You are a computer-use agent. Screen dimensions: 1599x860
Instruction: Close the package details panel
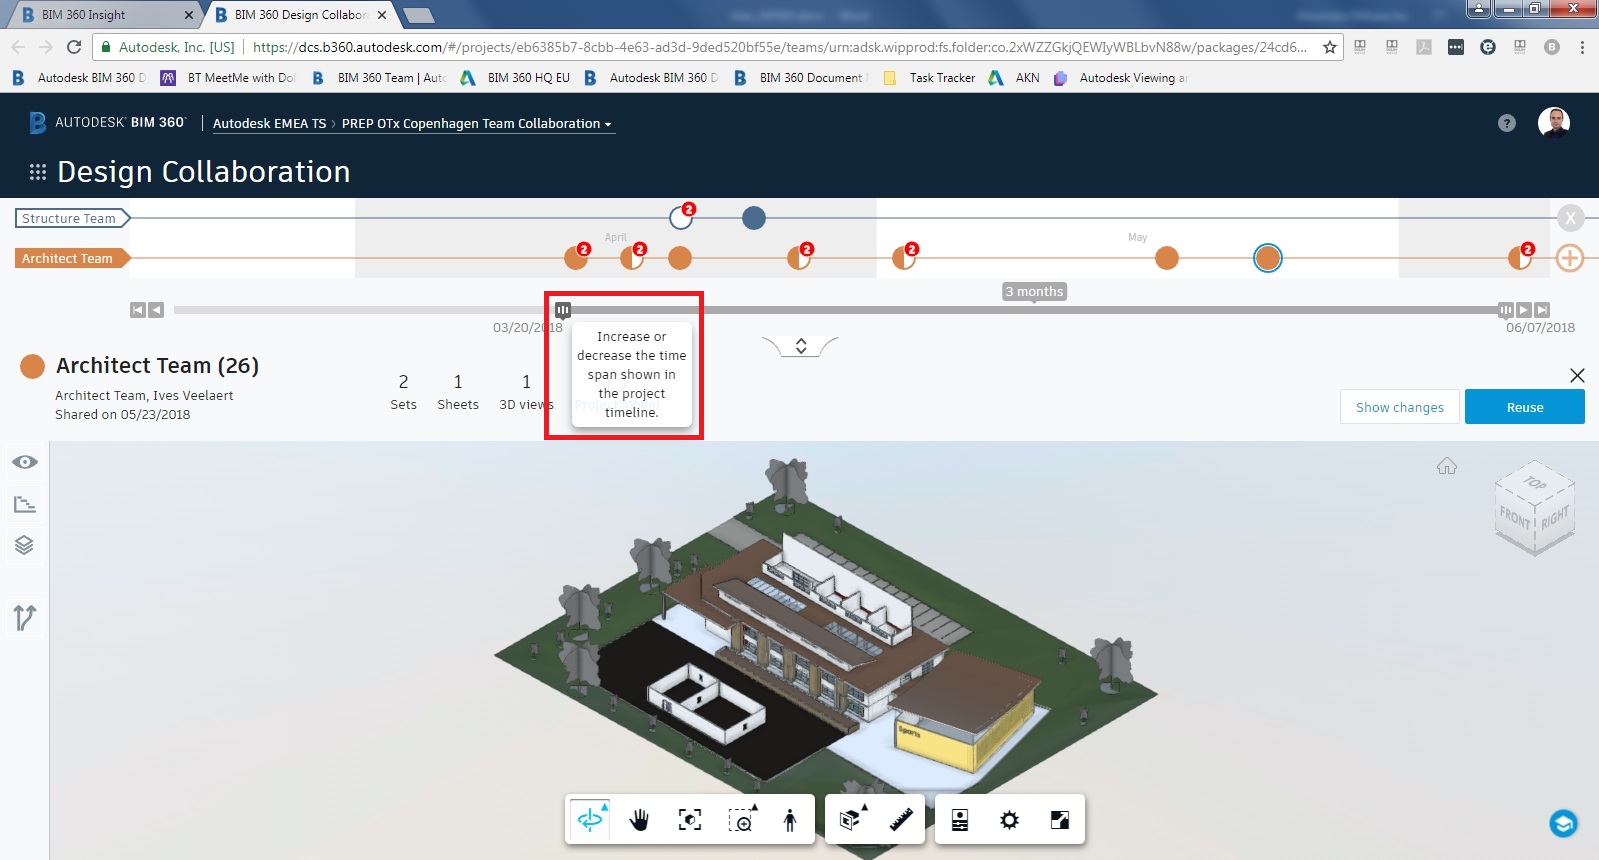click(x=1577, y=375)
